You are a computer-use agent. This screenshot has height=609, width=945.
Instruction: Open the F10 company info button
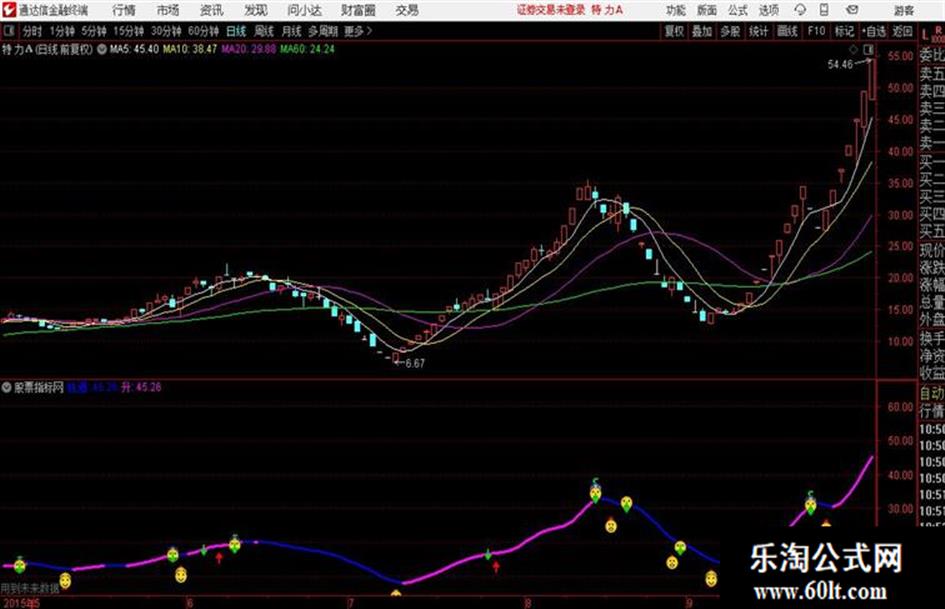pyautogui.click(x=817, y=31)
